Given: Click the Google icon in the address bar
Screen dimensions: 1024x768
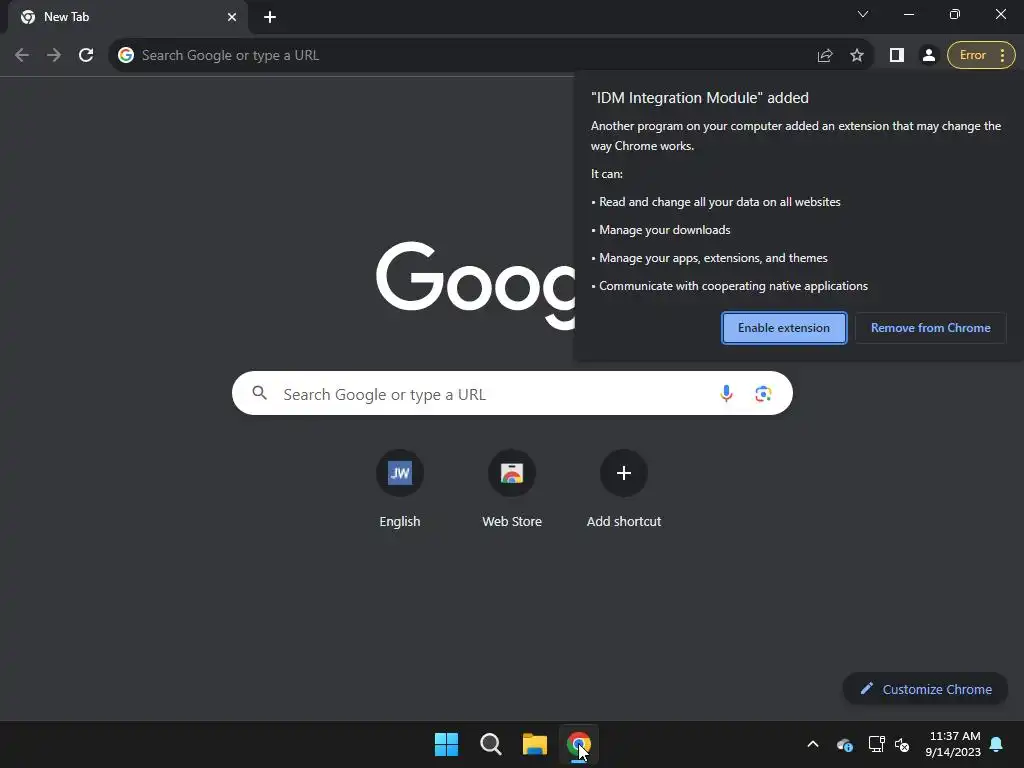Looking at the screenshot, I should [126, 56].
